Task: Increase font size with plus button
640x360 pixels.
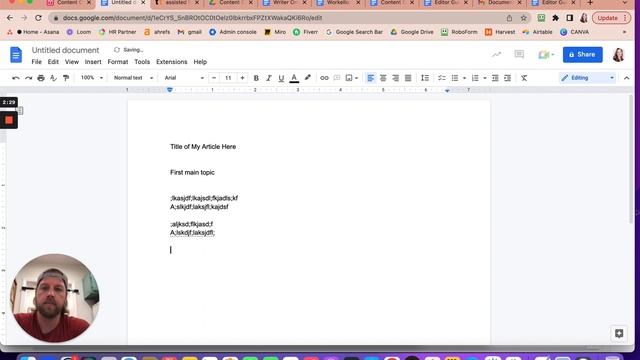Action: pyautogui.click(x=242, y=78)
